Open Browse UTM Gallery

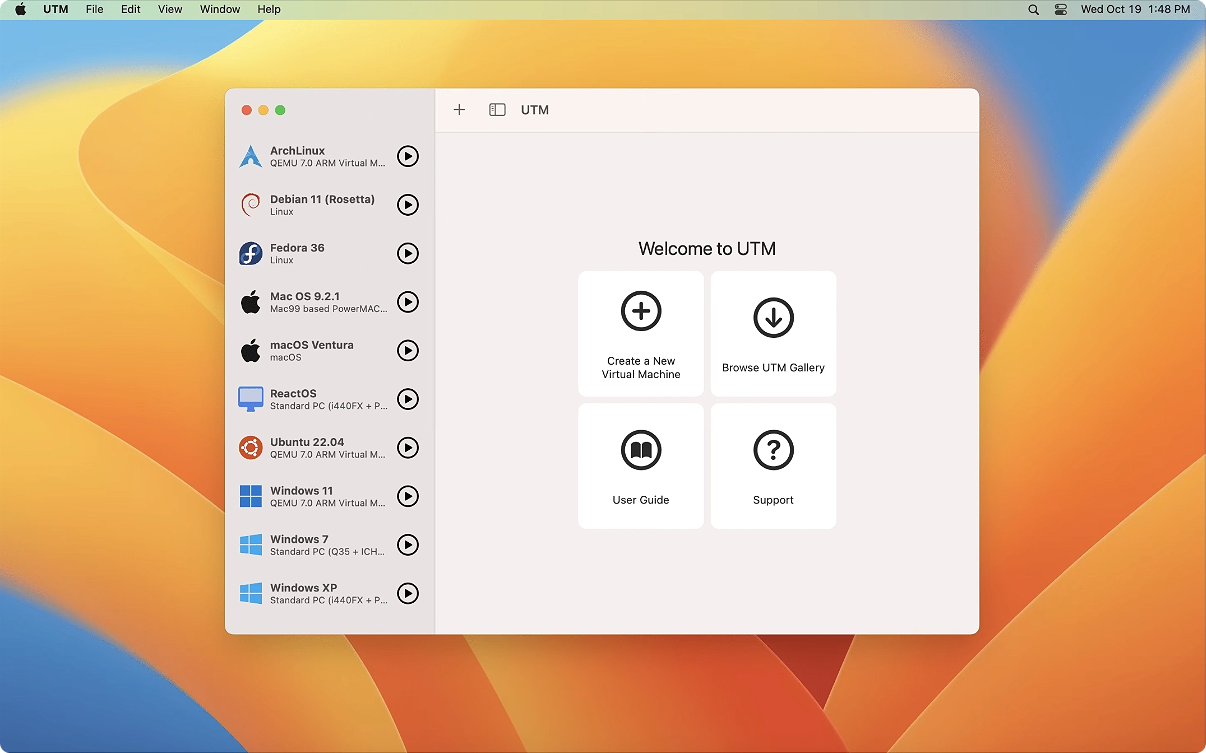(773, 334)
